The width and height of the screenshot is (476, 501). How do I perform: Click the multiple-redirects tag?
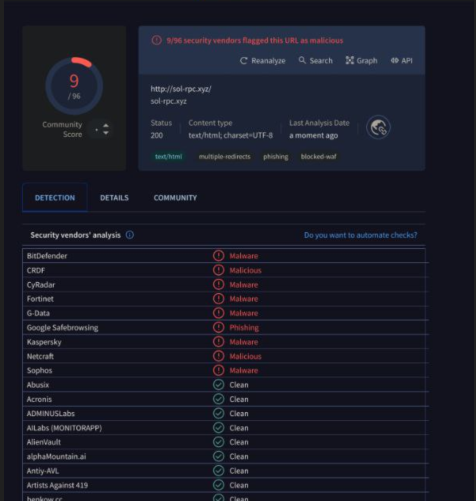point(224,157)
